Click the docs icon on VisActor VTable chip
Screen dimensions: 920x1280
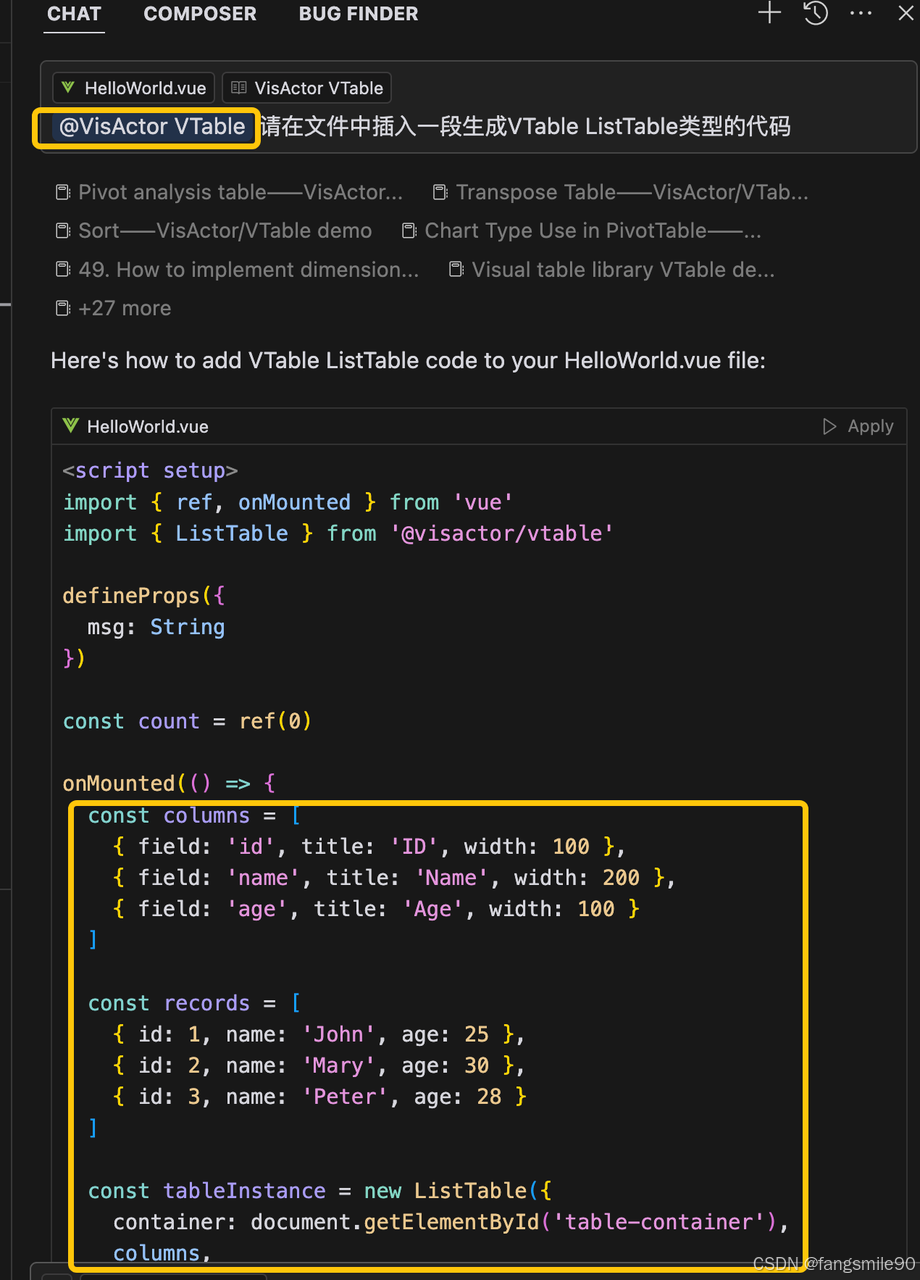[x=239, y=88]
